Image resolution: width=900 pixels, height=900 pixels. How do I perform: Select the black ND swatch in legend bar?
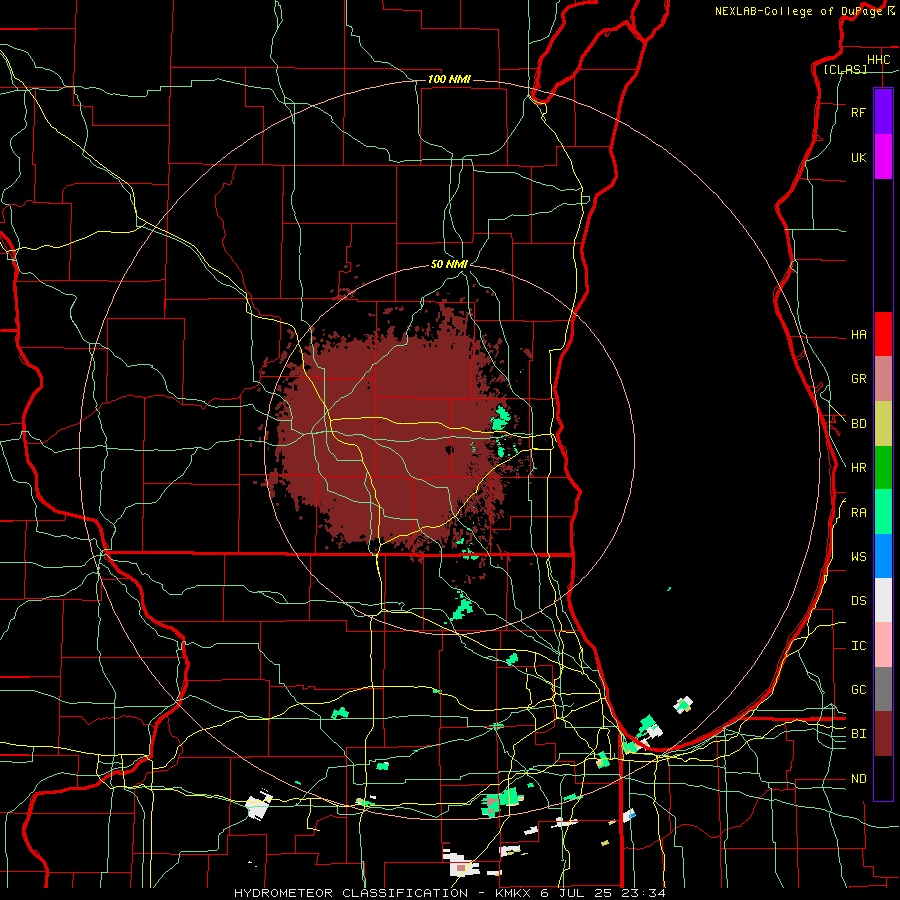[x=883, y=778]
